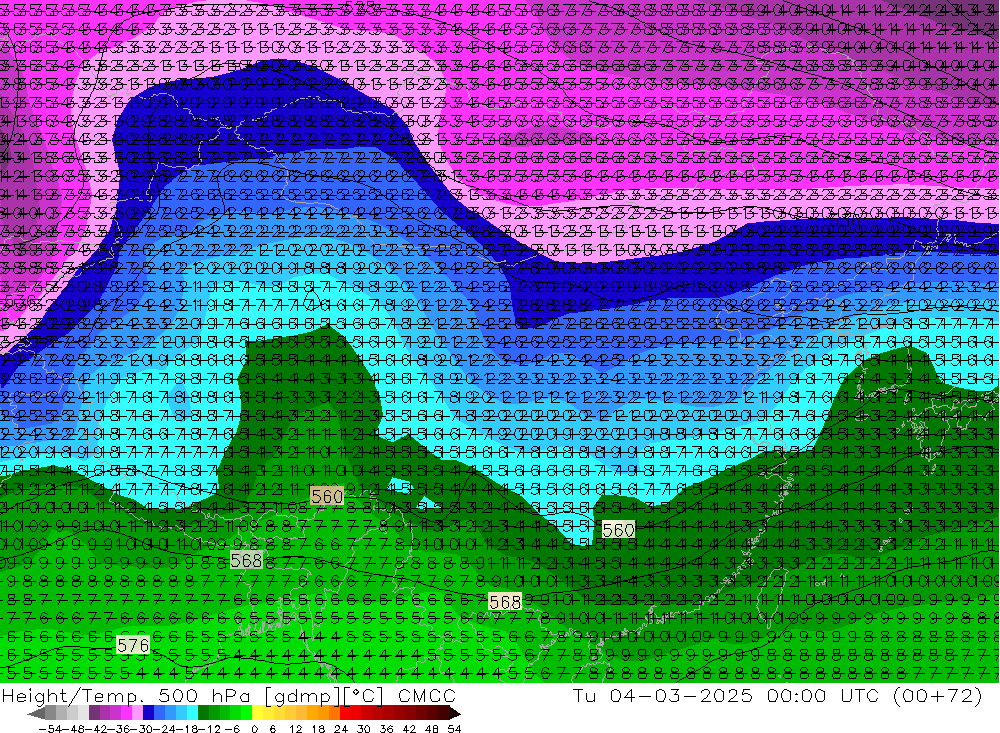The width and height of the screenshot is (1000, 733).
Task: Click the Tu 04-03-2025 00:00 UTC date
Action: tap(726, 695)
